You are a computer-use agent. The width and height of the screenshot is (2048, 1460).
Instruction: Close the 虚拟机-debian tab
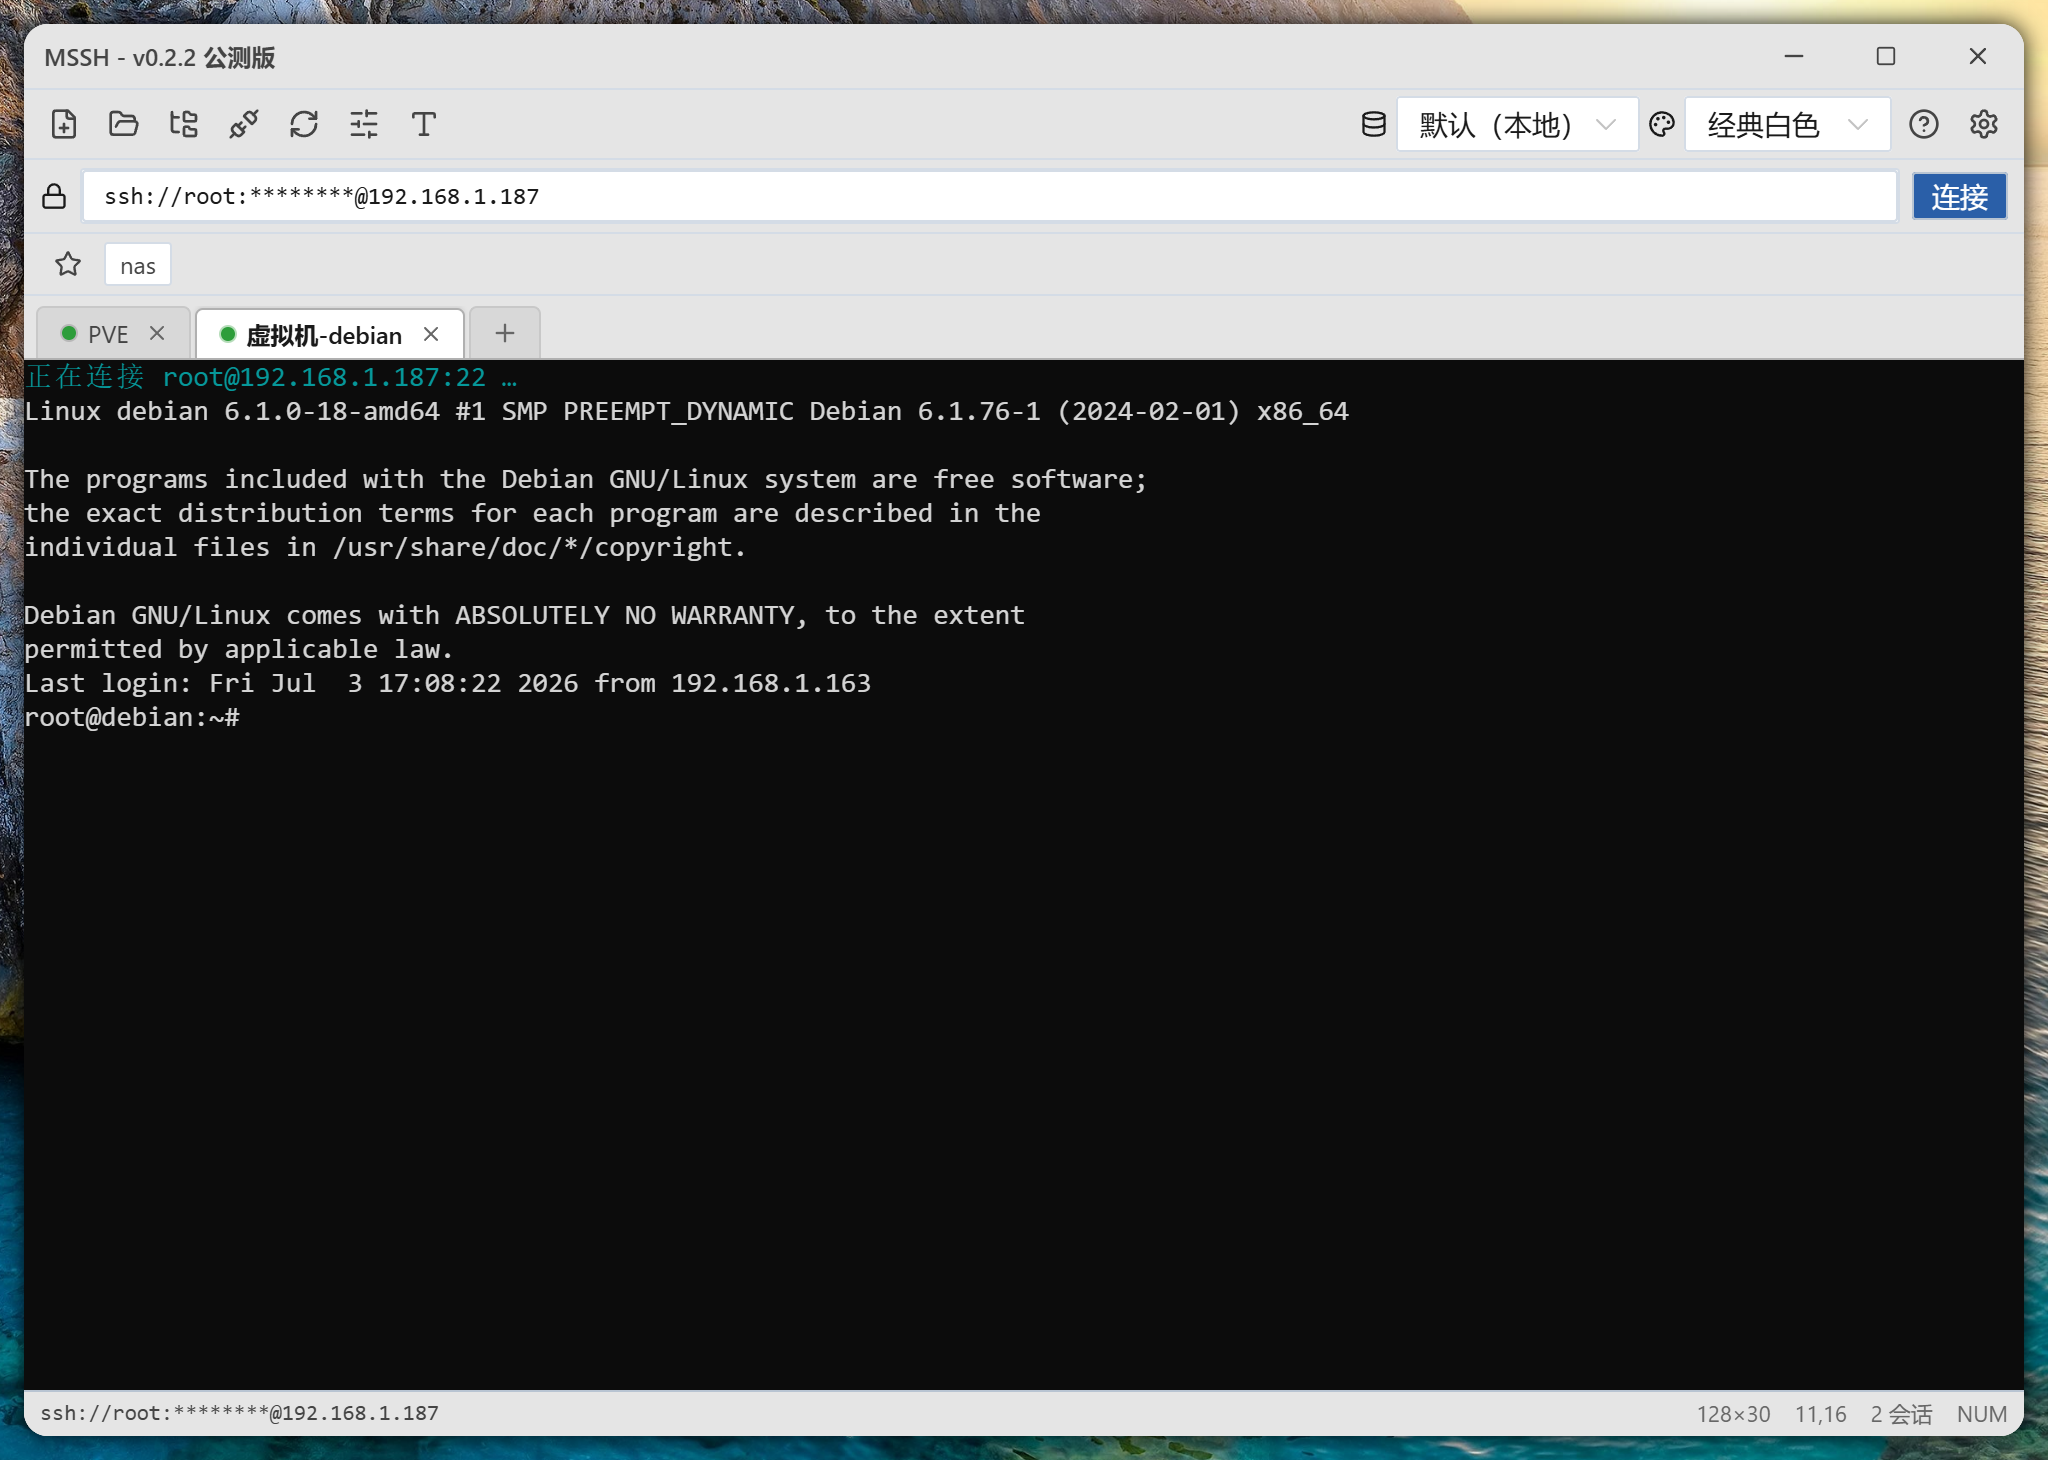coord(431,334)
